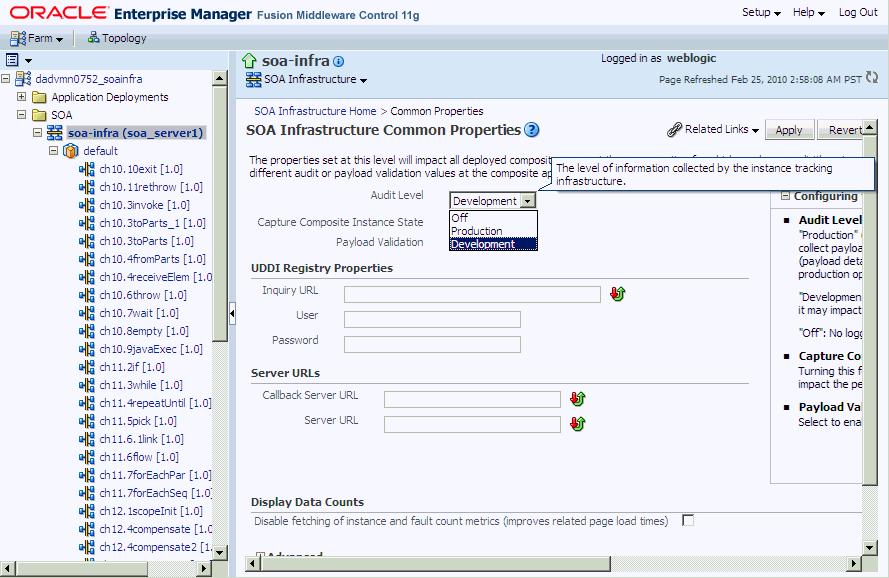The height and width of the screenshot is (578, 889).
Task: Click the SOA Infrastructure menu icon
Action: point(253,79)
